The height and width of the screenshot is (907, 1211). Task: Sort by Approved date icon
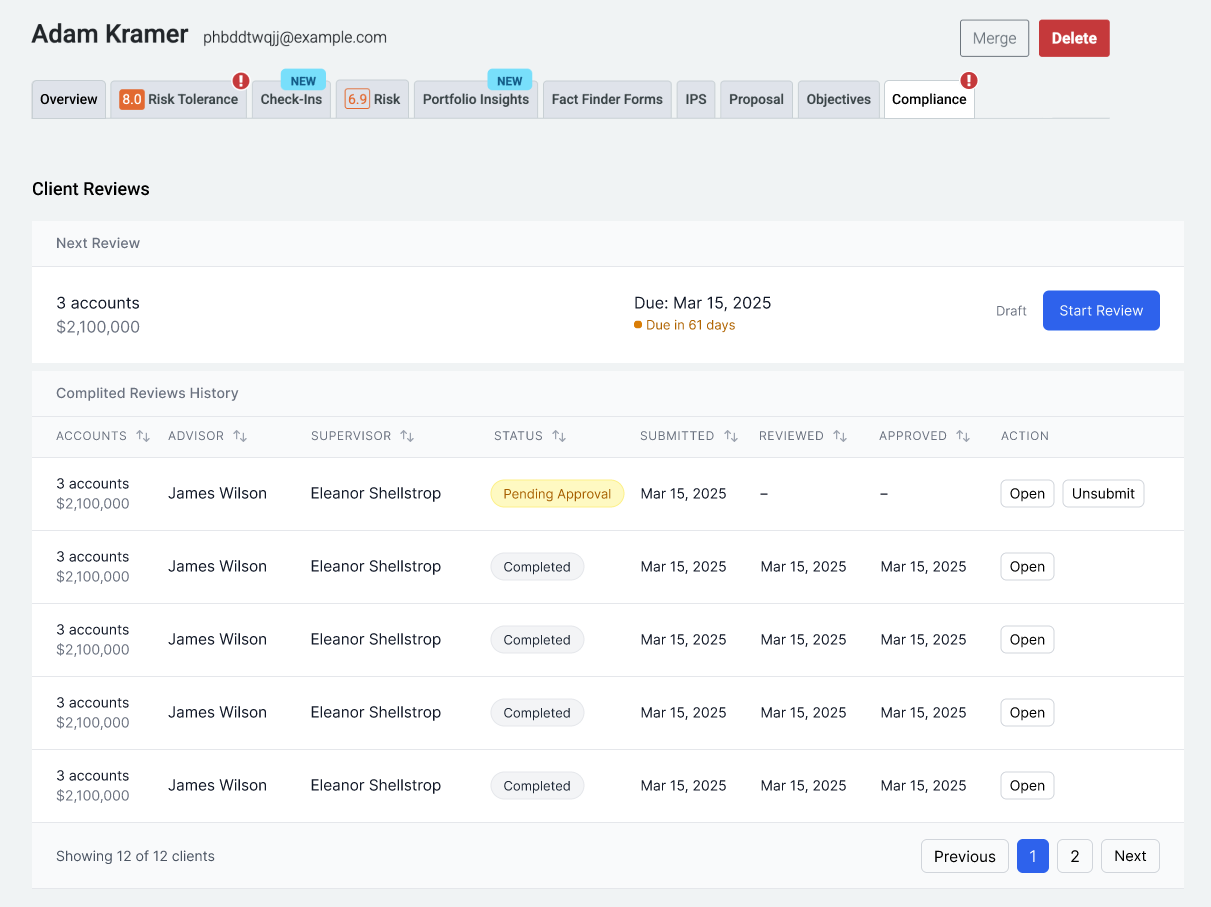963,436
